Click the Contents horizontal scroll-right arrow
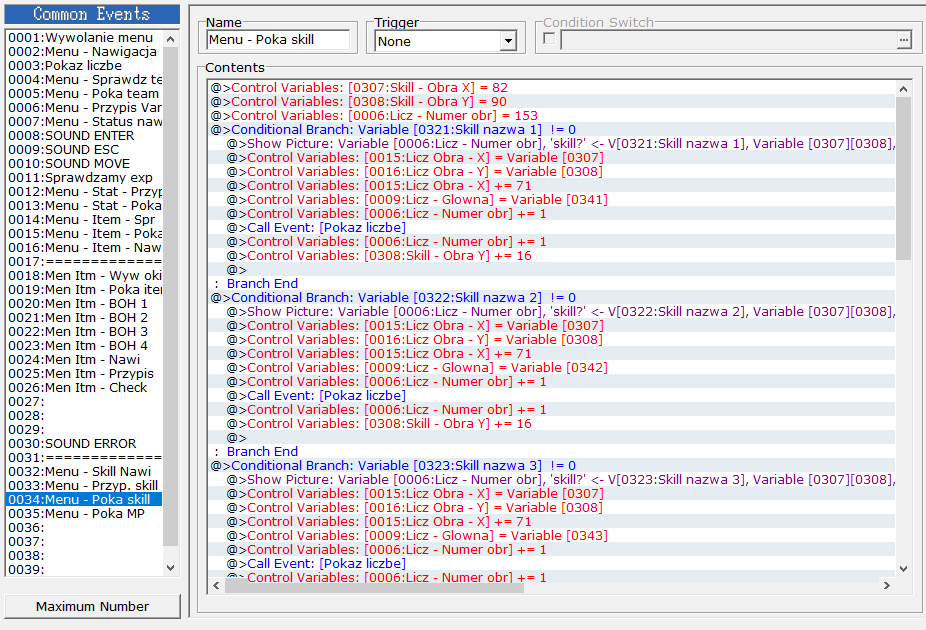 click(887, 586)
